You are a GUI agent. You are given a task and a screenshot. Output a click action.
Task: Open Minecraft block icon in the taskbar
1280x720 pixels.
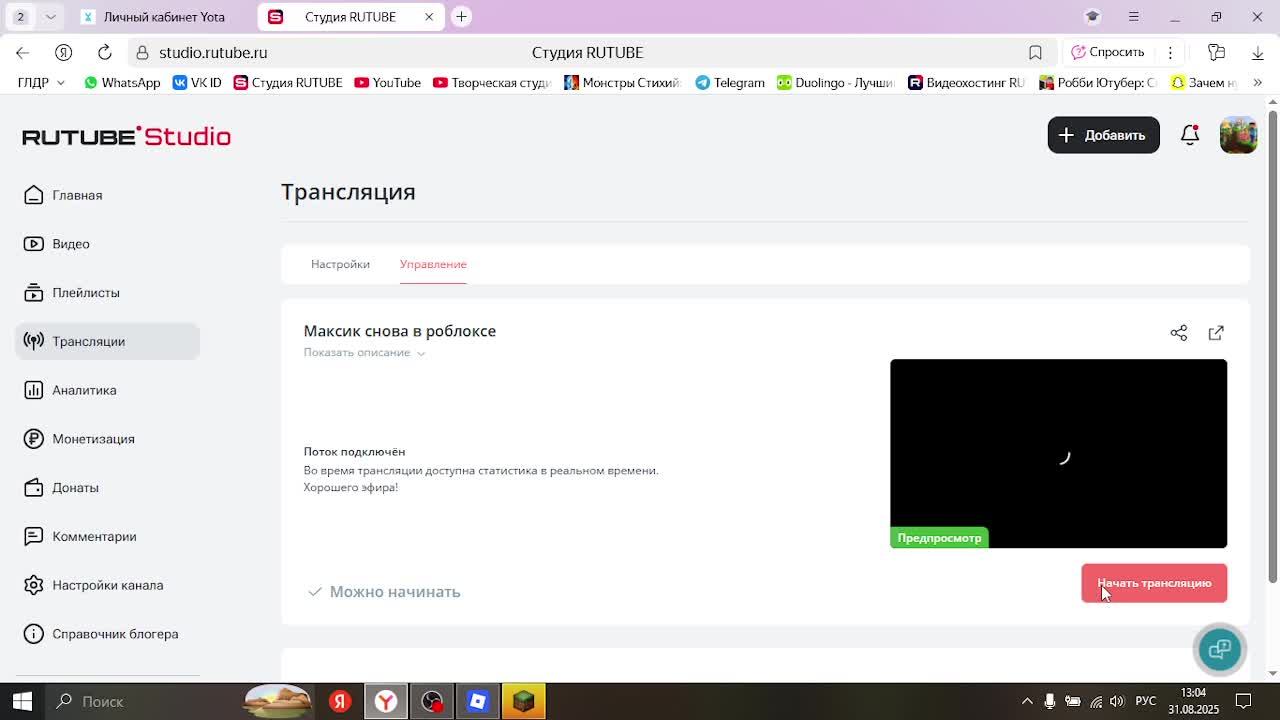click(524, 701)
